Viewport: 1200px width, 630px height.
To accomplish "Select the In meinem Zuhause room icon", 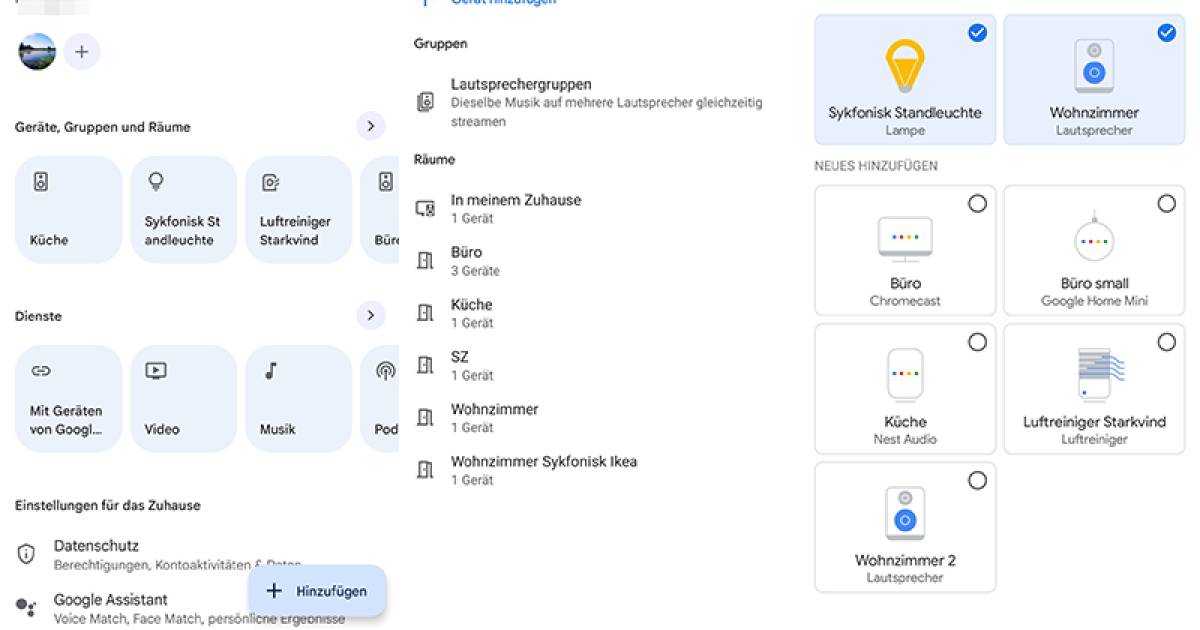I will (x=426, y=208).
